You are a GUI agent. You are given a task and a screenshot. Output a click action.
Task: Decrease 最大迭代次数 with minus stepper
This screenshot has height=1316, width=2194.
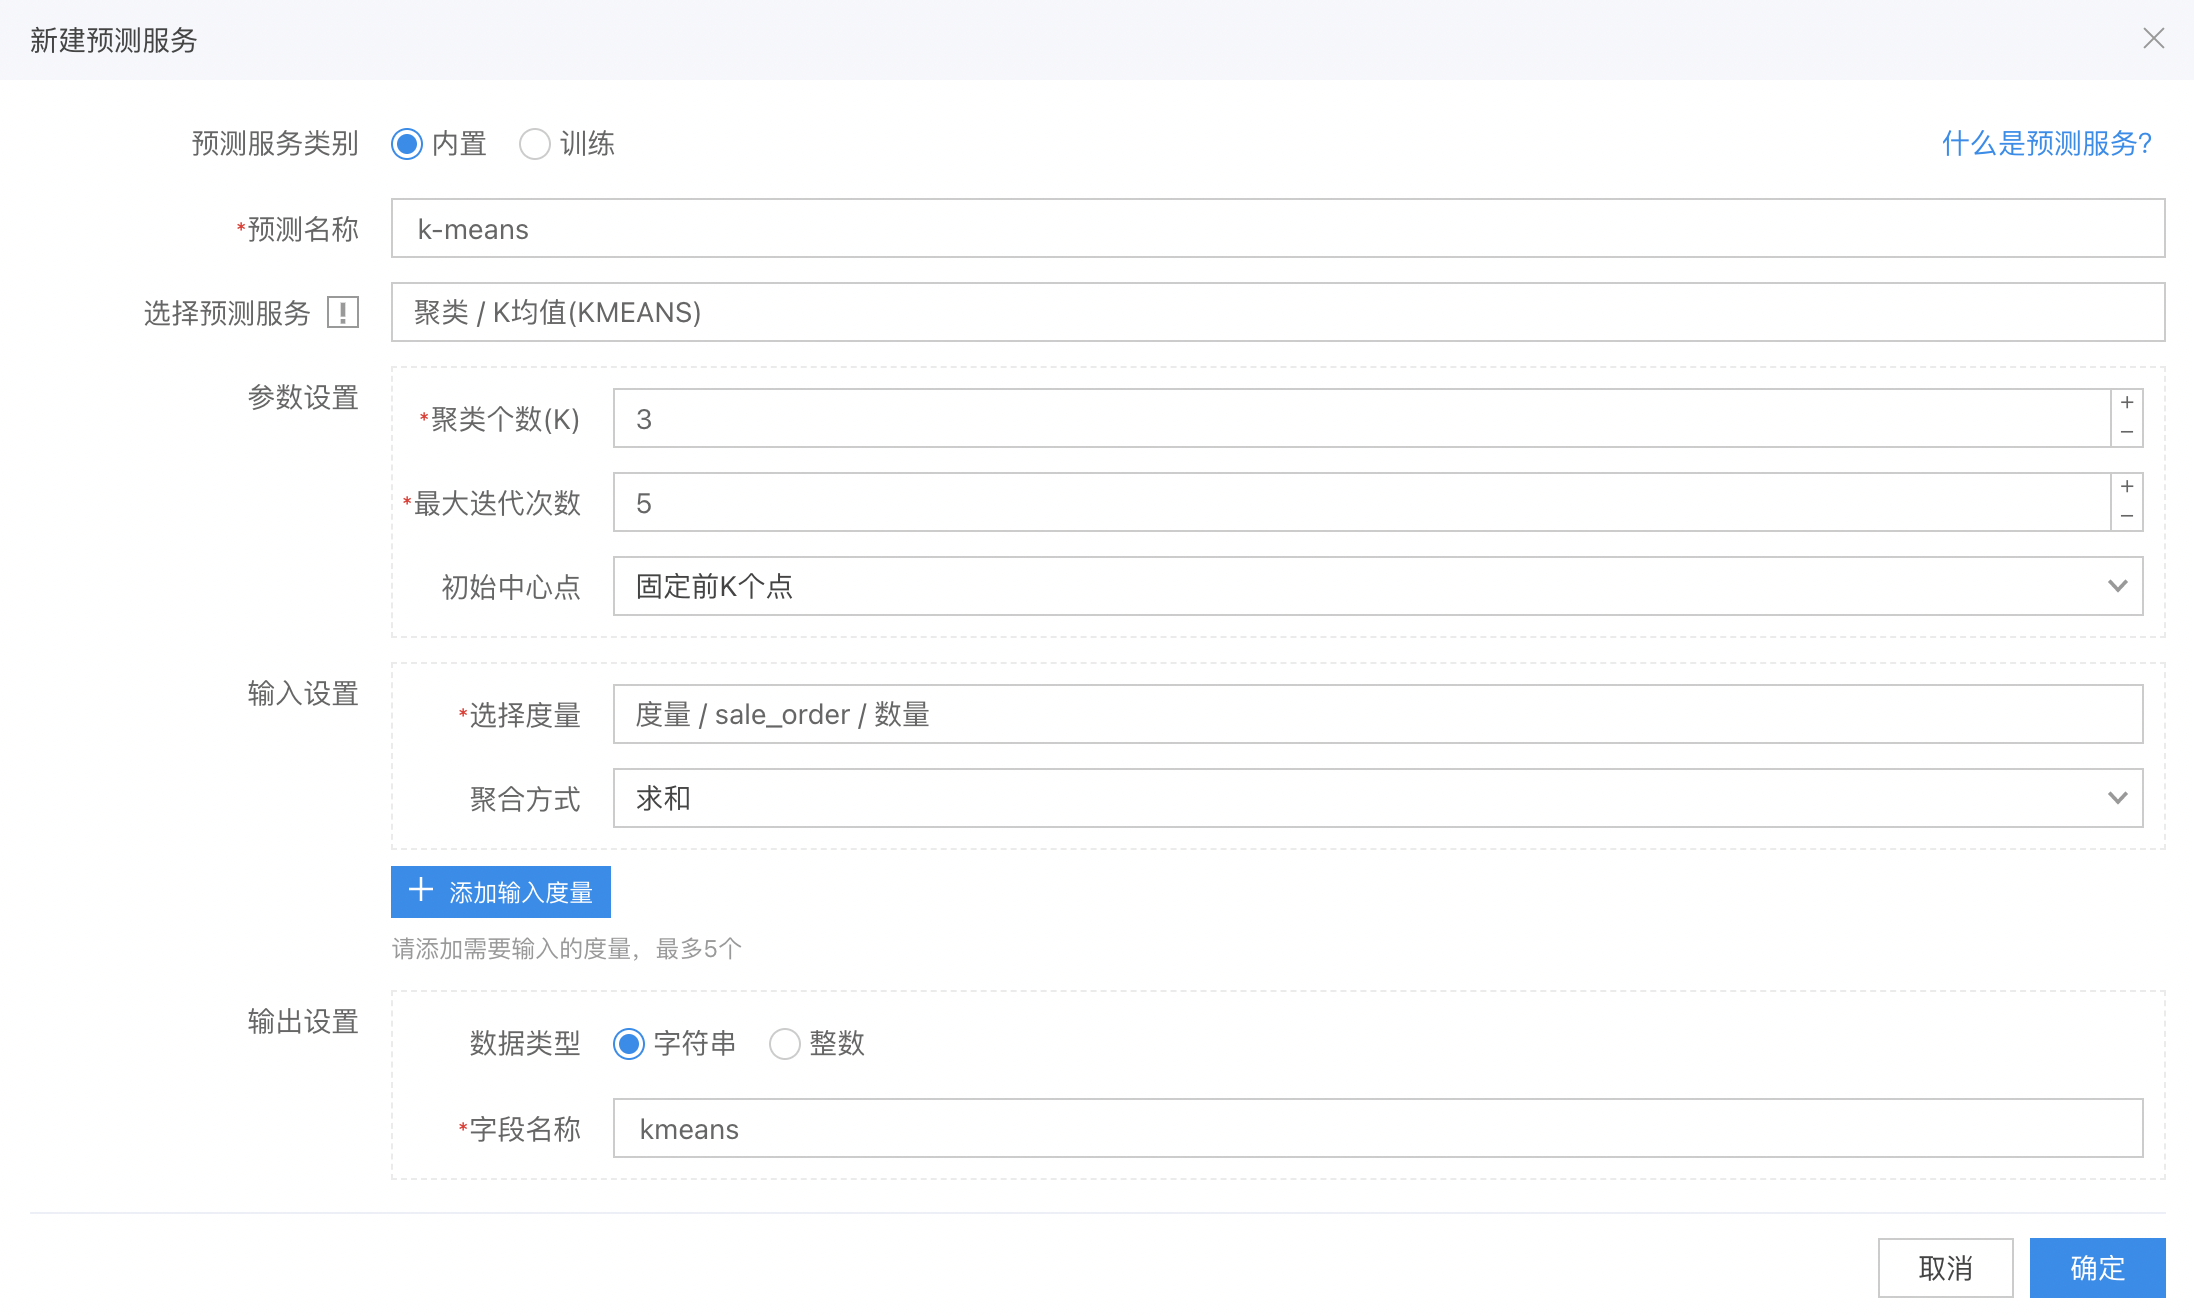tap(2127, 516)
